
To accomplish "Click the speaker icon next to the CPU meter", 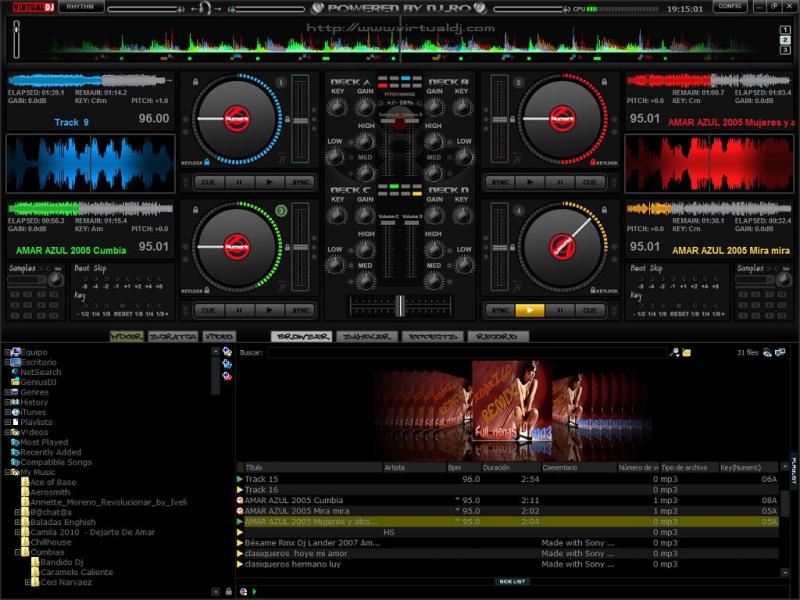I will (565, 8).
